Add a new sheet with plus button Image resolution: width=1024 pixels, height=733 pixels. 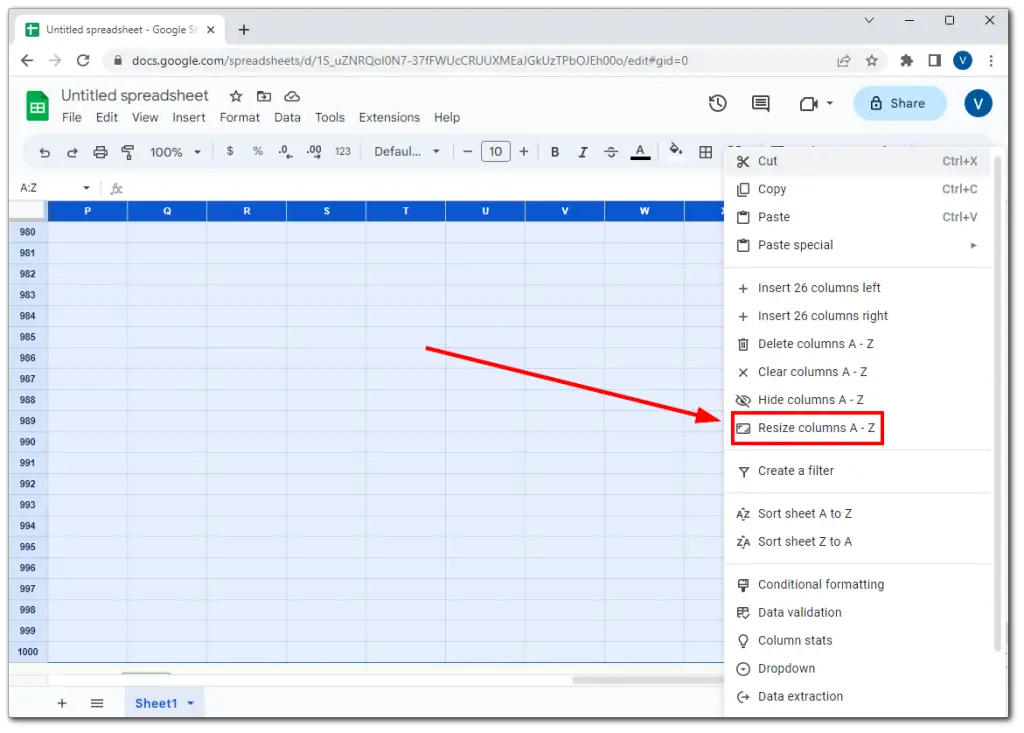[x=62, y=703]
